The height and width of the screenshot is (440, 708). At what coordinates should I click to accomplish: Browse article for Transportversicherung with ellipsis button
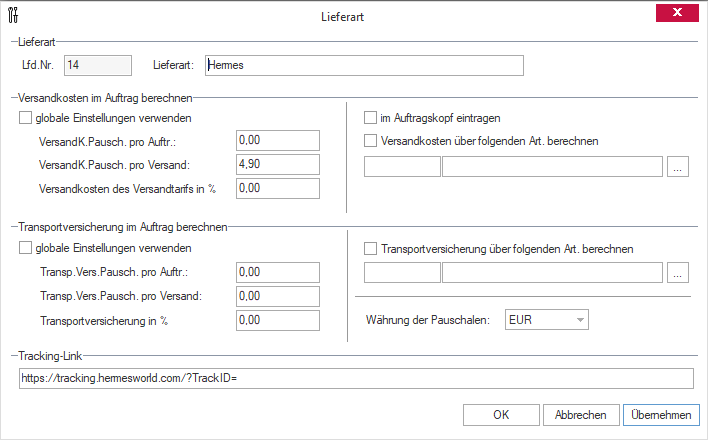point(678,272)
